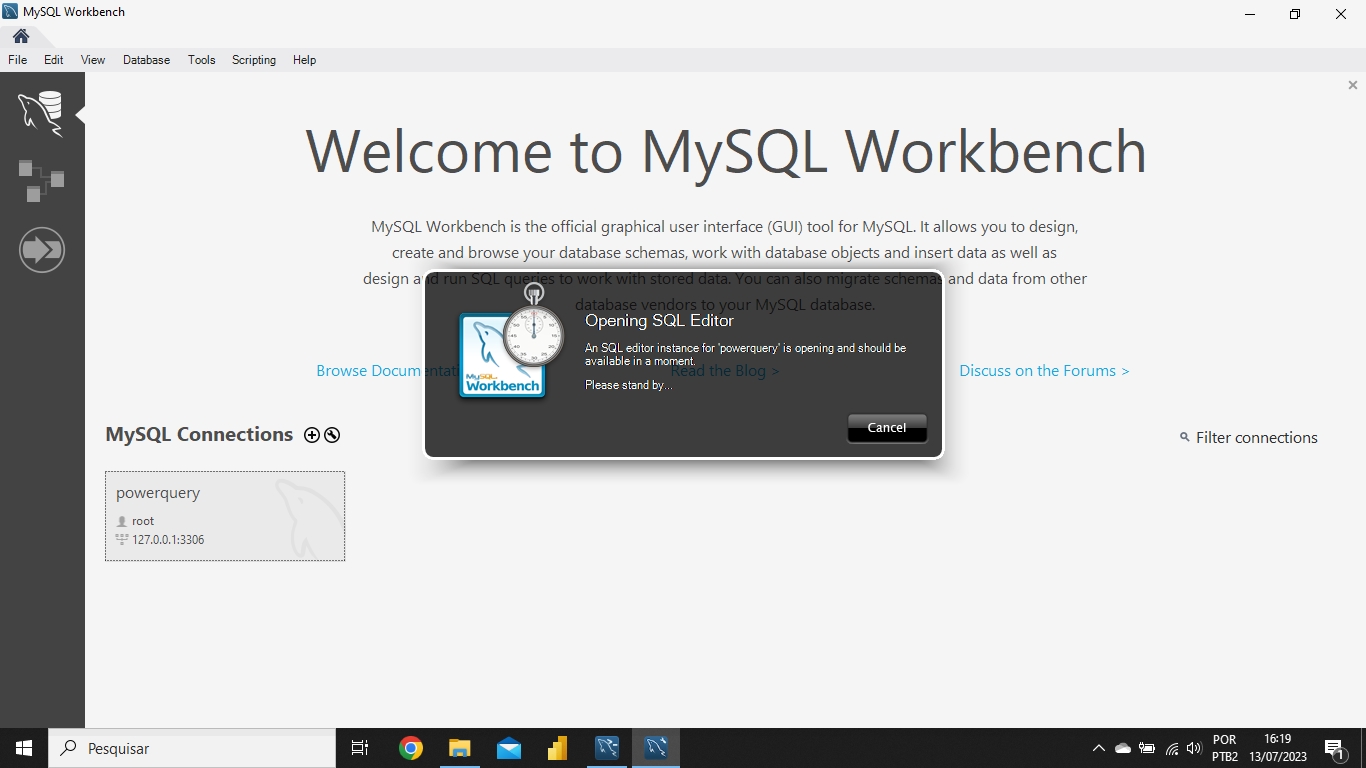Screen dimensions: 1366x768
Task: Open Read the Blog link
Action: [x=725, y=371]
